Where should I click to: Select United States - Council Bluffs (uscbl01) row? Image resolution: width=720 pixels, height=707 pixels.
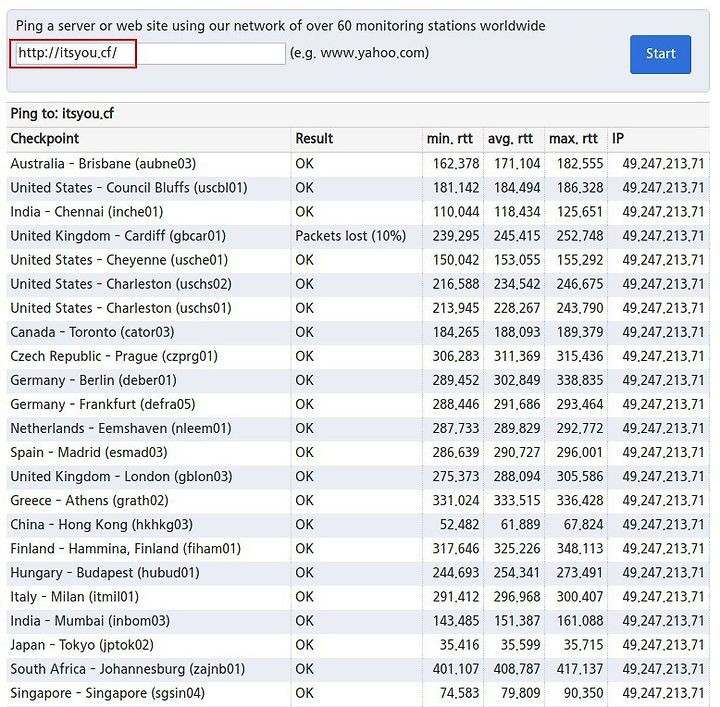(x=358, y=188)
